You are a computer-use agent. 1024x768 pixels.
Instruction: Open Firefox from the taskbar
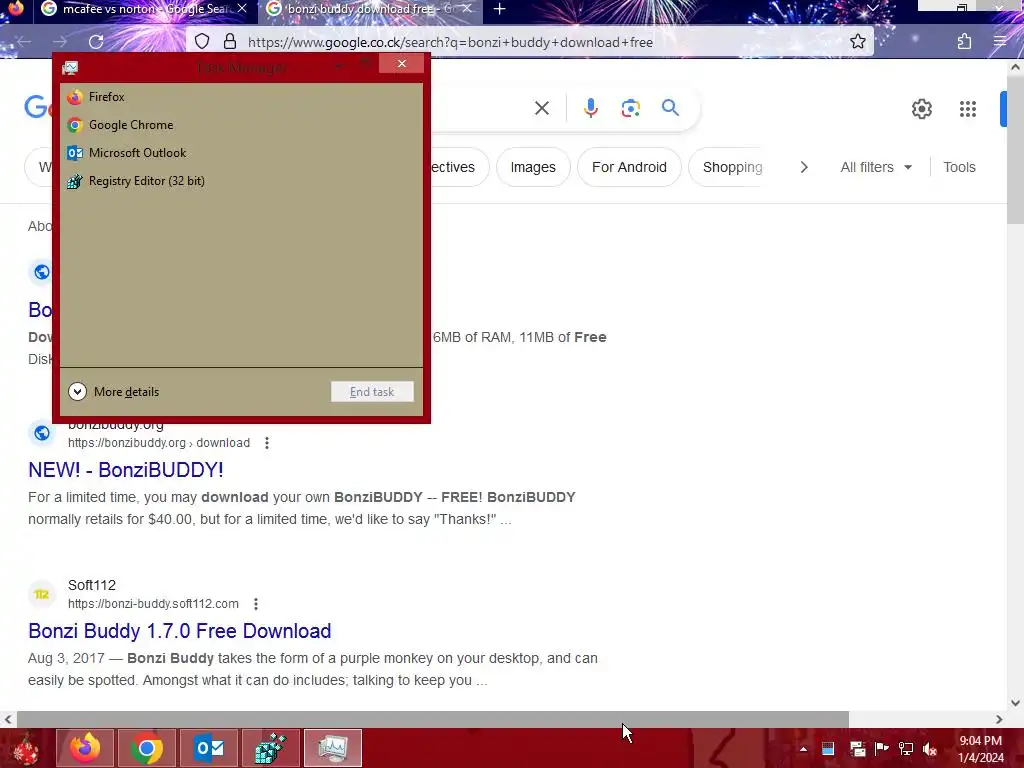click(85, 748)
